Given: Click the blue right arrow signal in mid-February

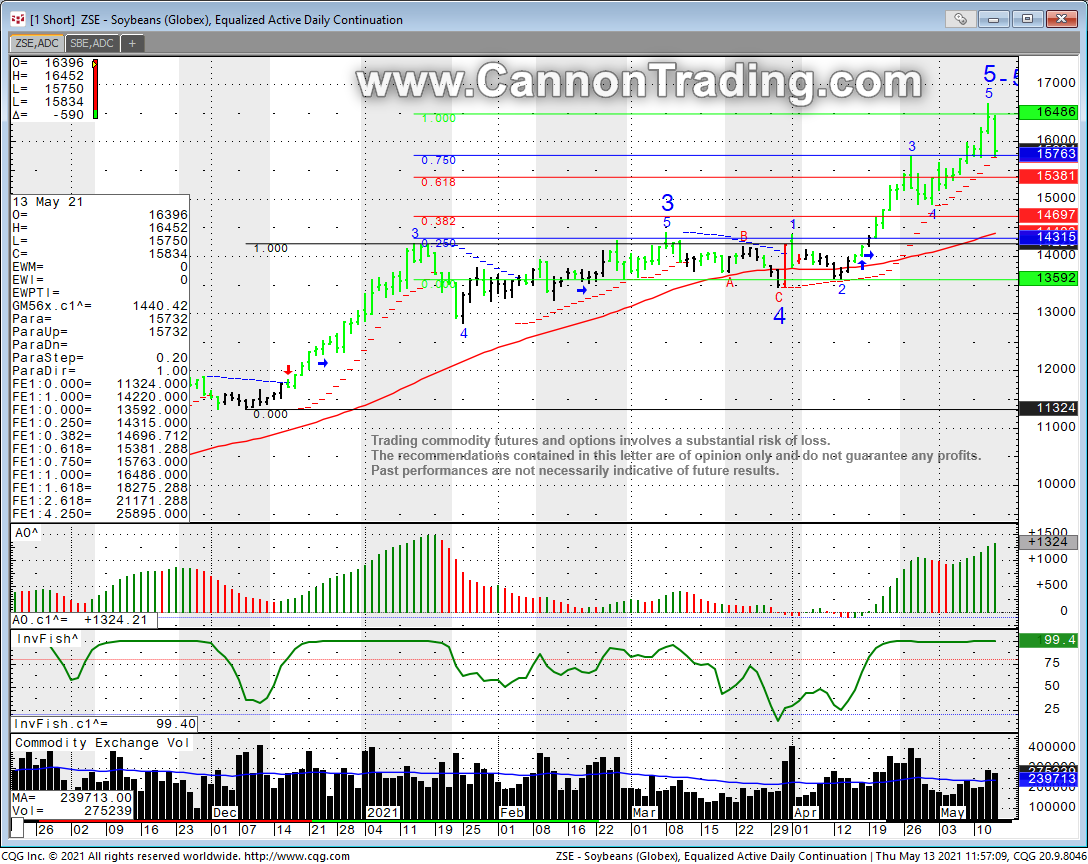Looking at the screenshot, I should click(x=582, y=290).
